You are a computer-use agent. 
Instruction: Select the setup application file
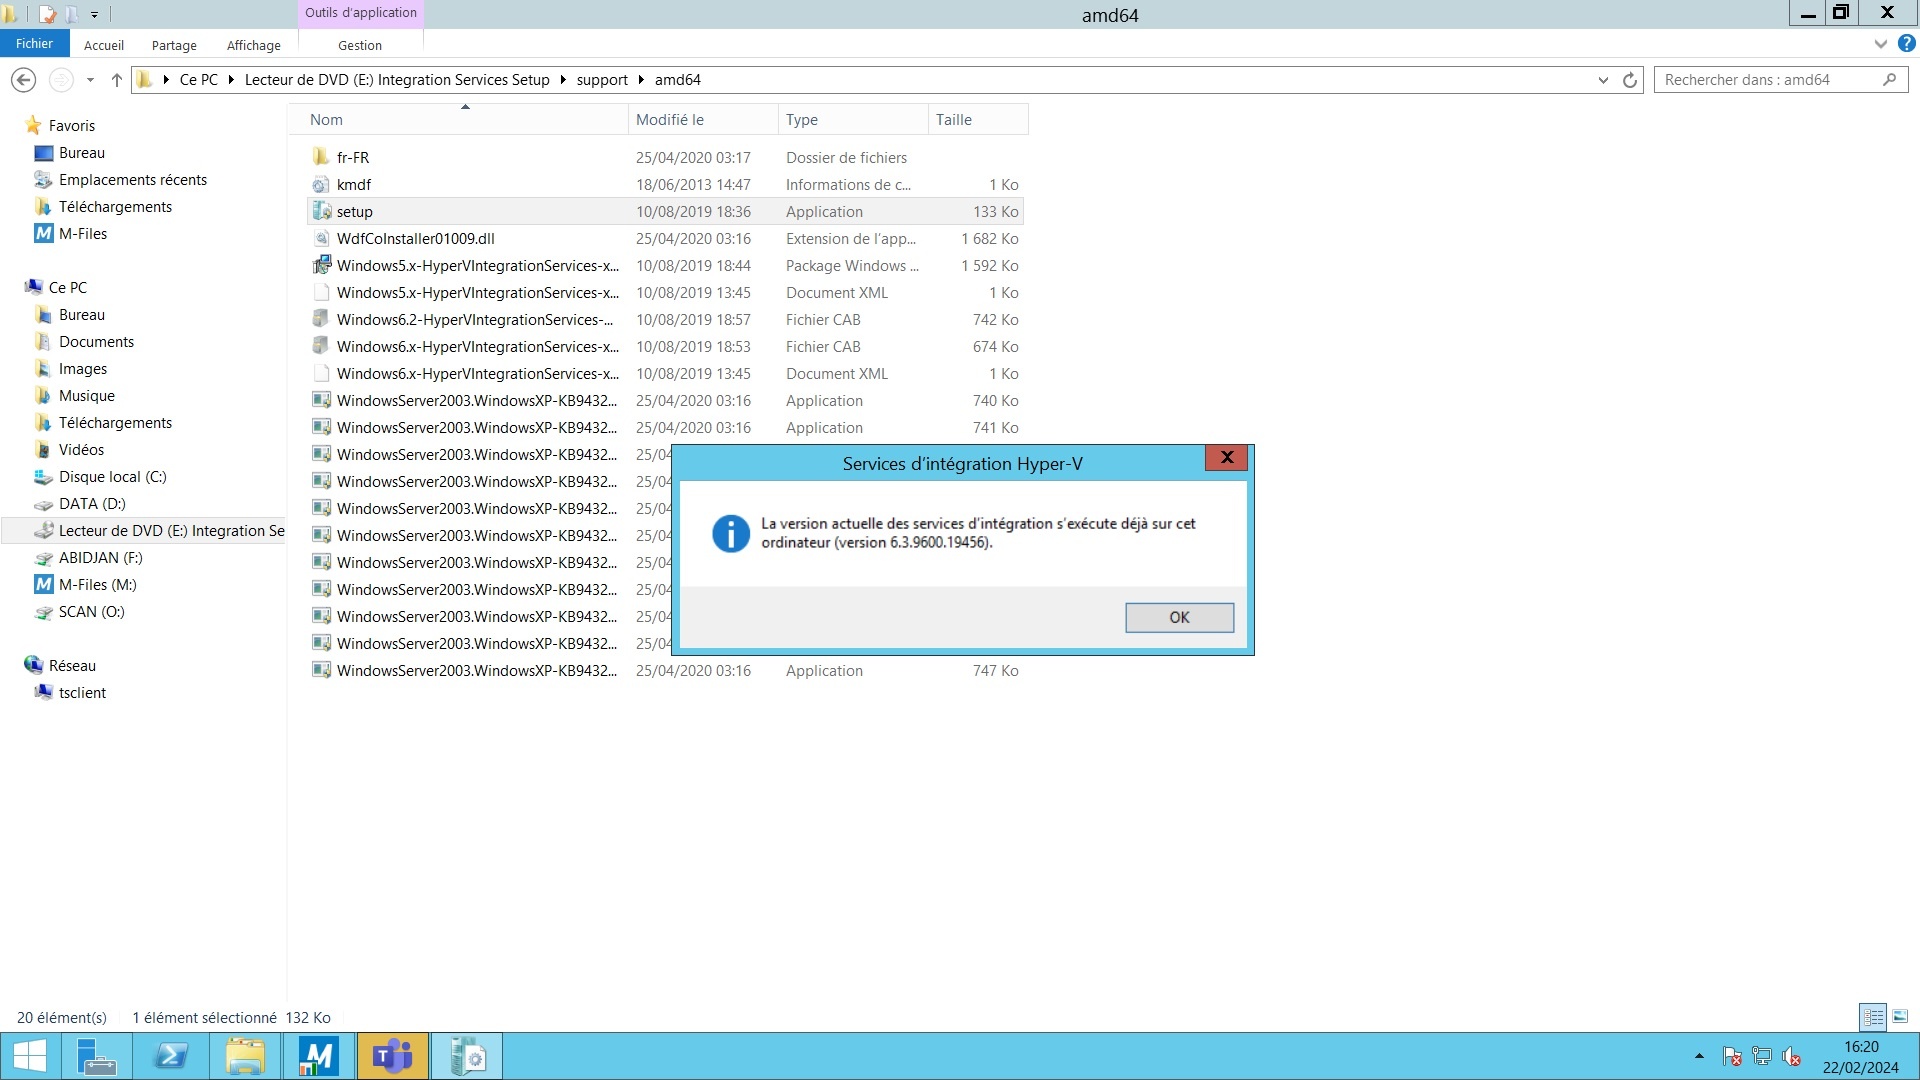pos(666,212)
